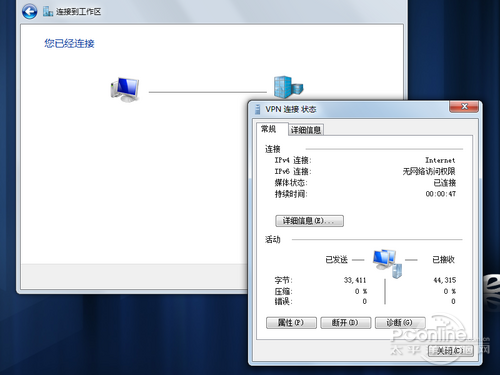Image resolution: width=500 pixels, height=375 pixels.
Task: Click the 字节: row label
Action: [283, 280]
